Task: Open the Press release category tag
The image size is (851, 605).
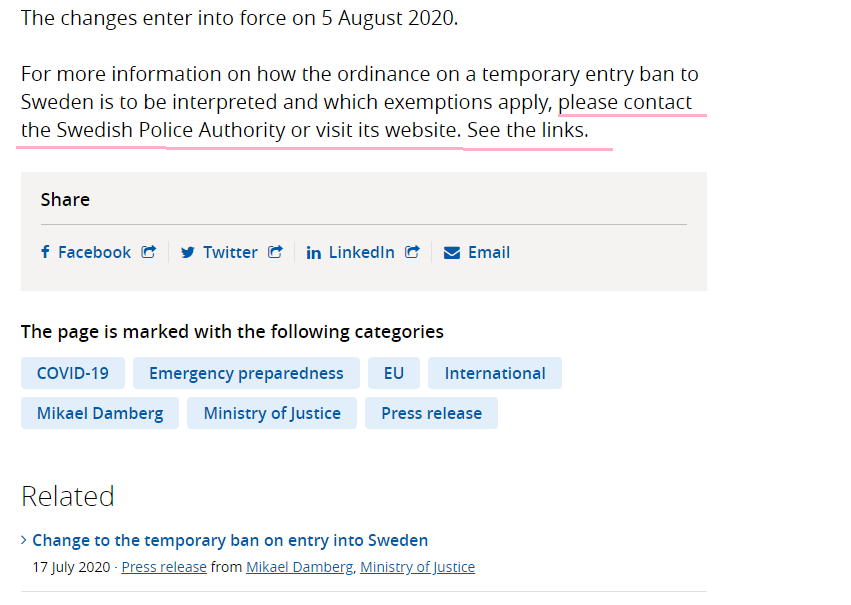Action: [431, 413]
